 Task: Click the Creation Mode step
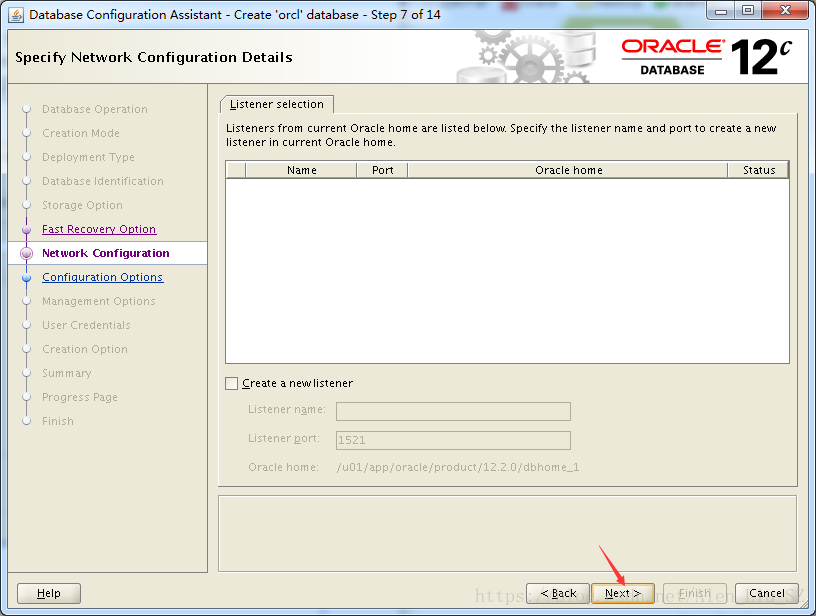click(x=81, y=133)
